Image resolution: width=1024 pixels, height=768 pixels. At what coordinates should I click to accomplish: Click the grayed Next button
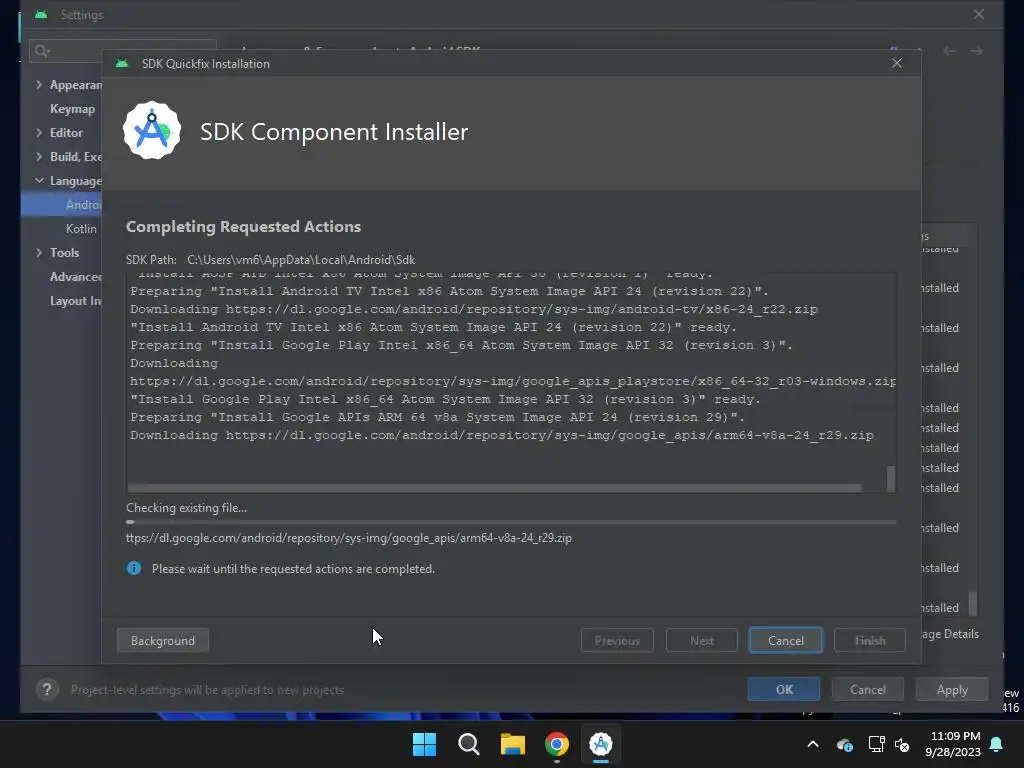[702, 641]
